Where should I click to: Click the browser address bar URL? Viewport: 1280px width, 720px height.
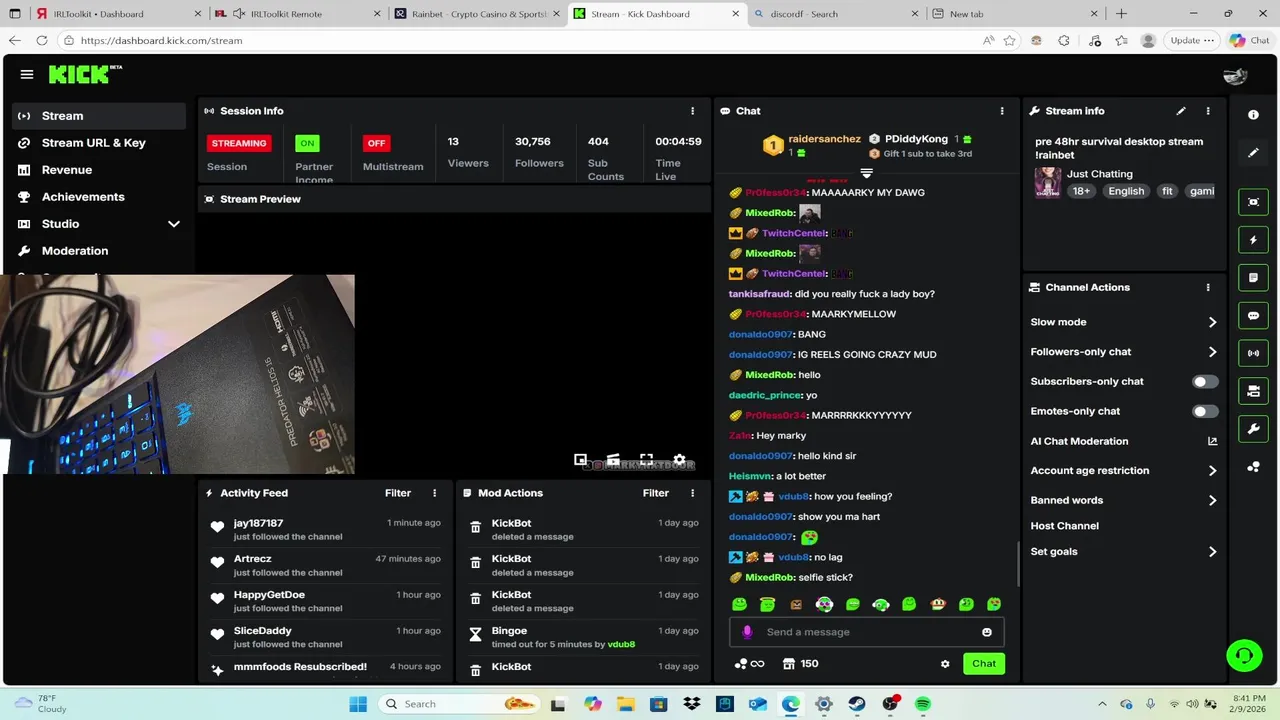click(161, 41)
